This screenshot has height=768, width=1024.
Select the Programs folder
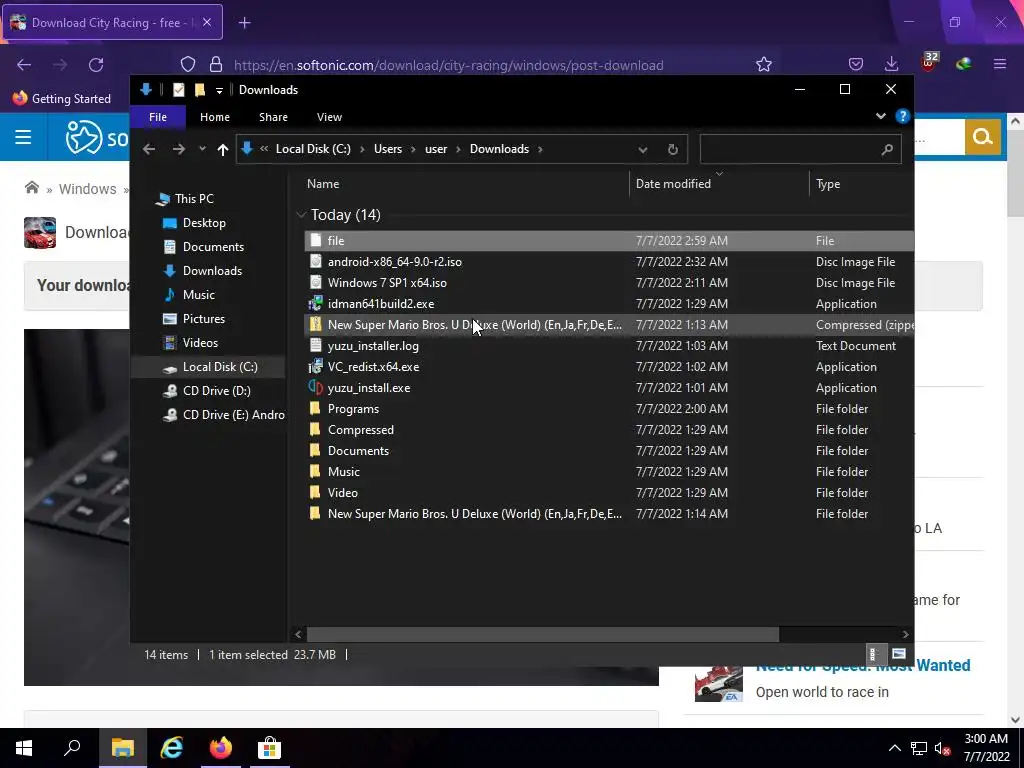coord(353,409)
